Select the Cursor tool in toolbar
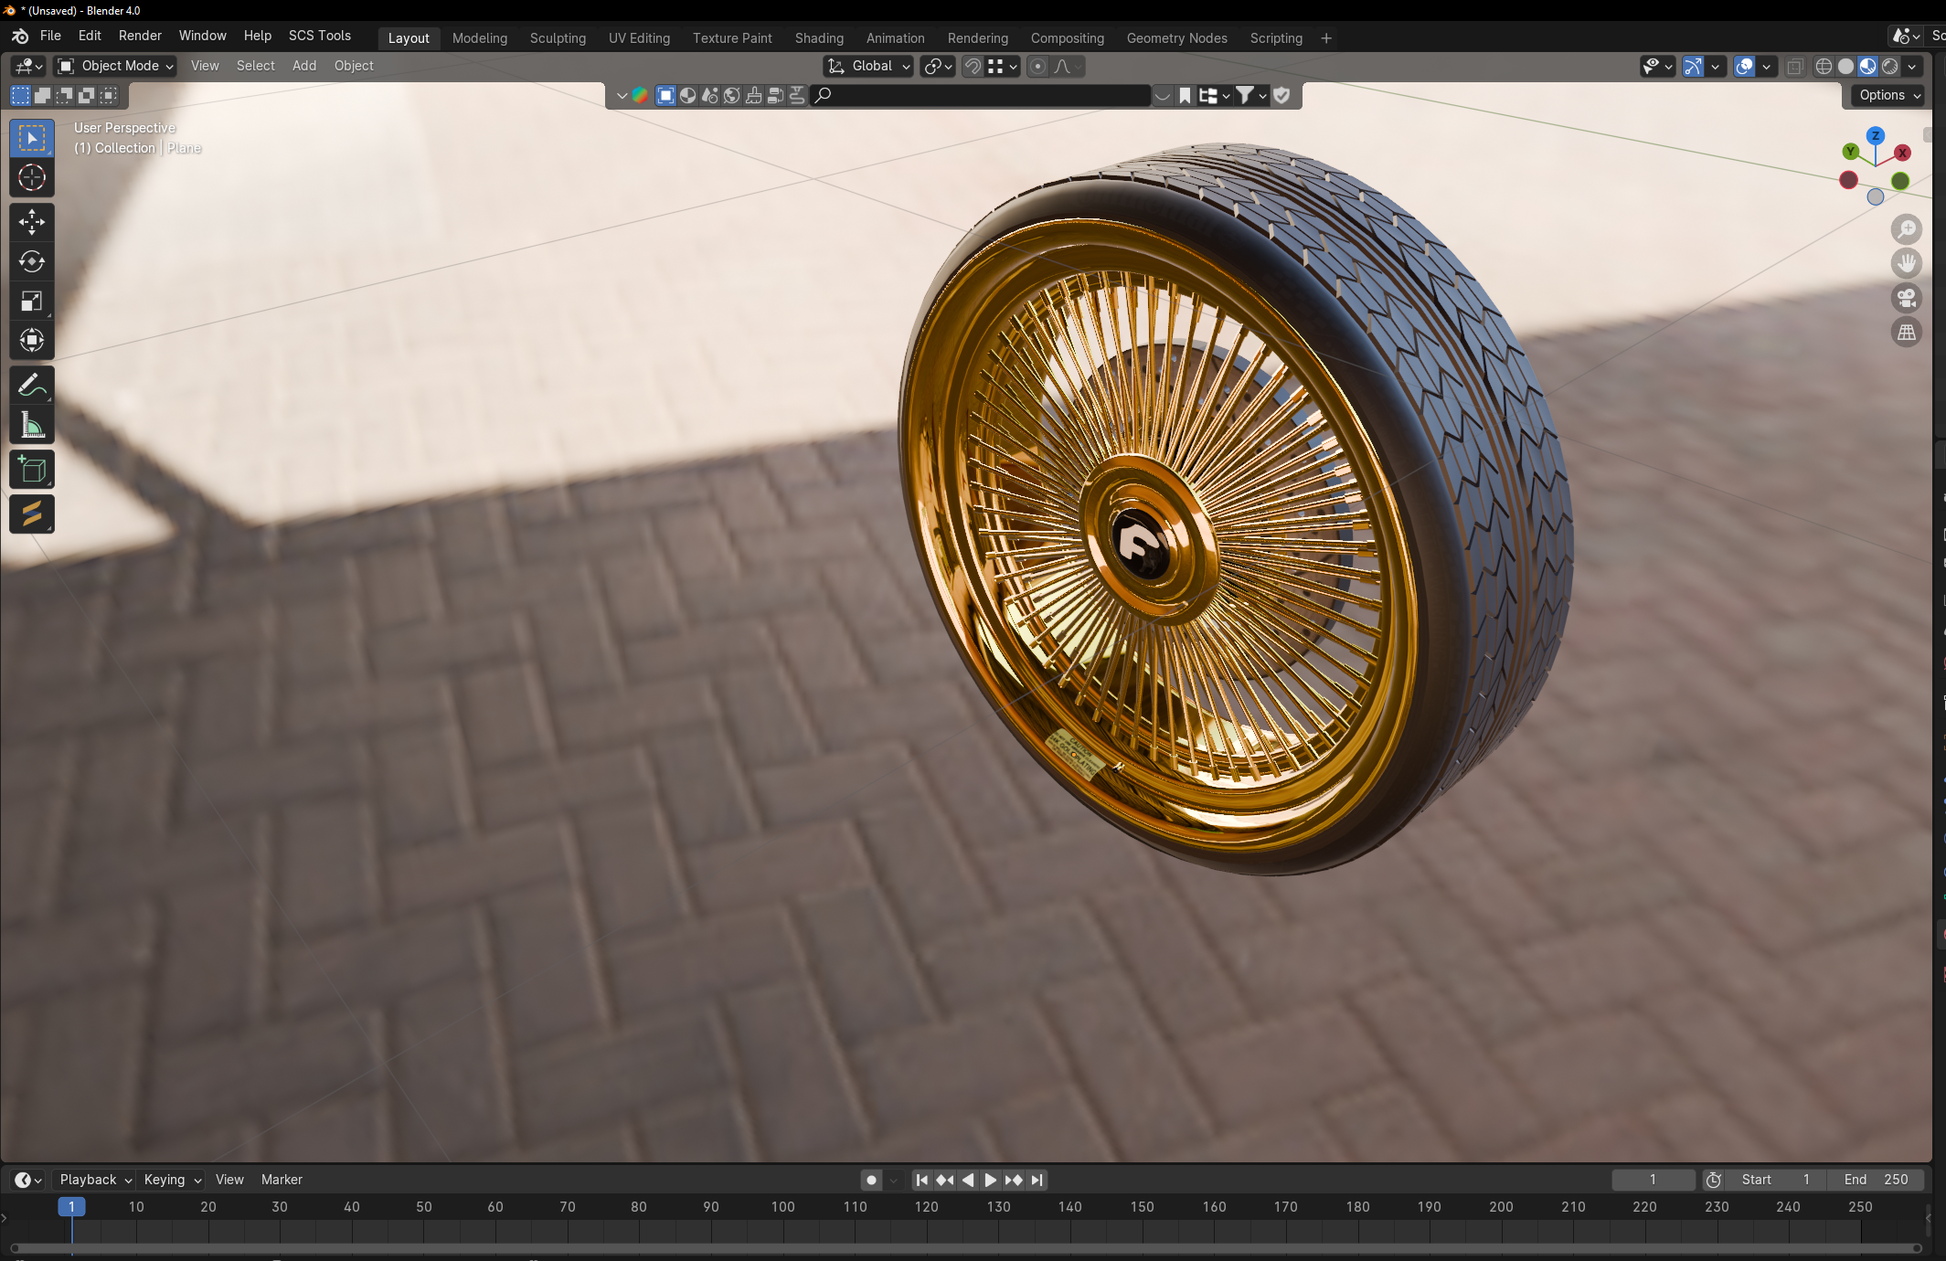This screenshot has height=1261, width=1946. 32,178
